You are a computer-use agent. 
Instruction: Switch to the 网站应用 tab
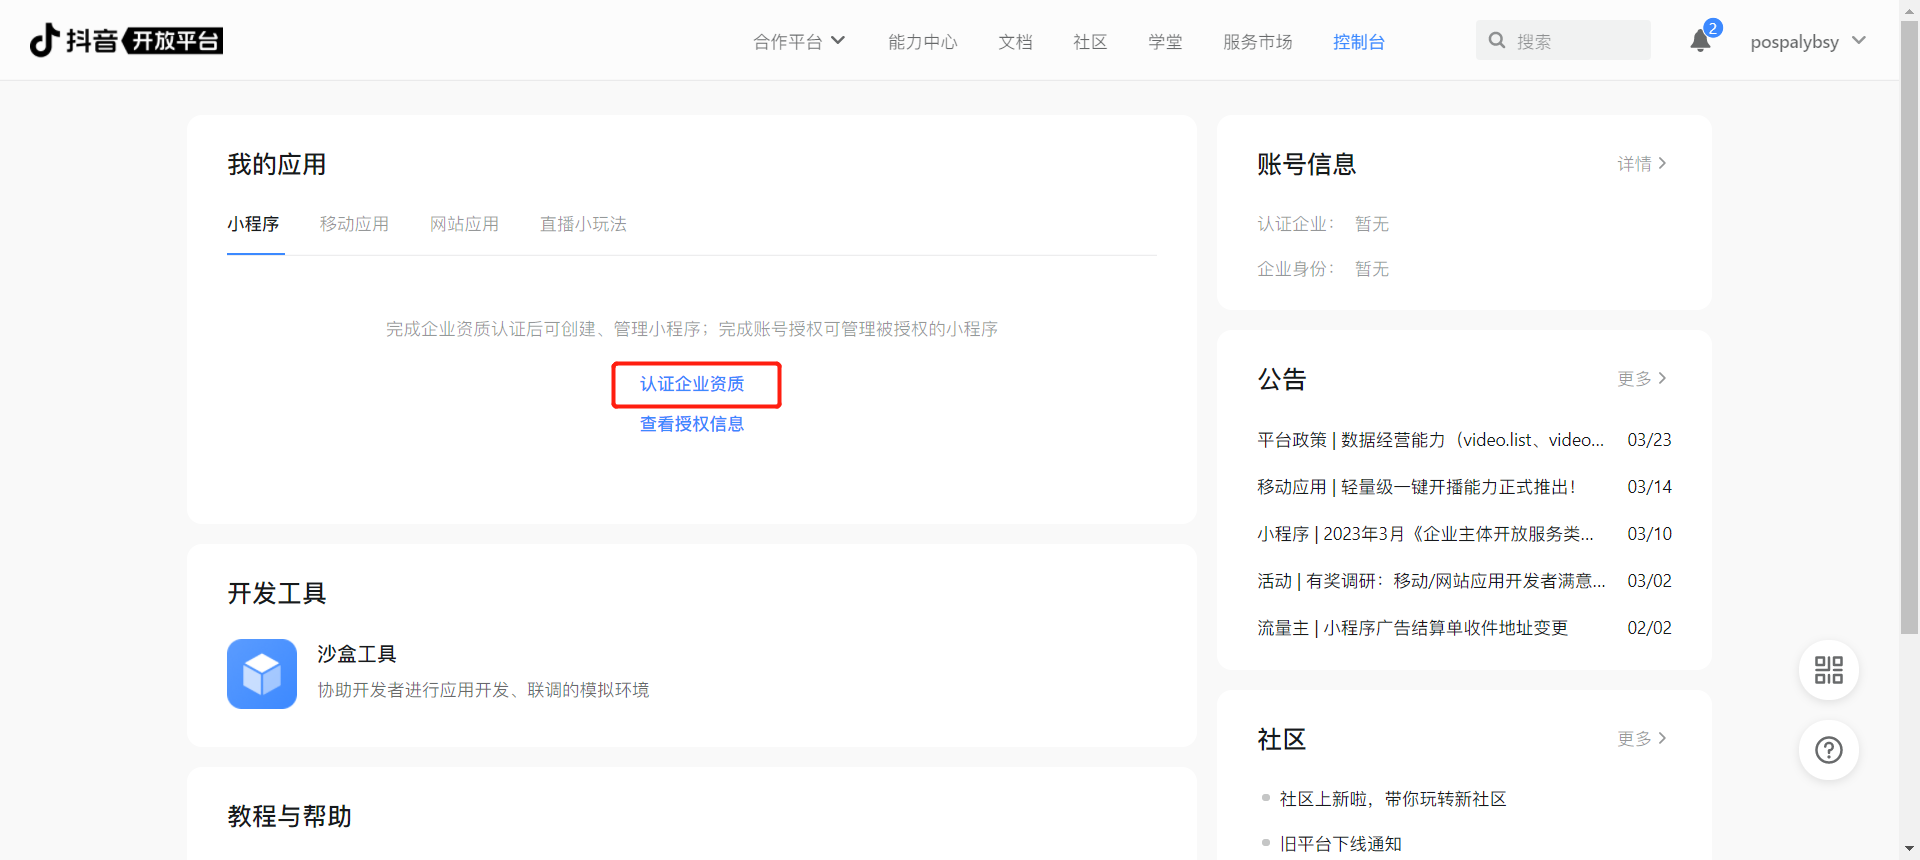point(464,224)
